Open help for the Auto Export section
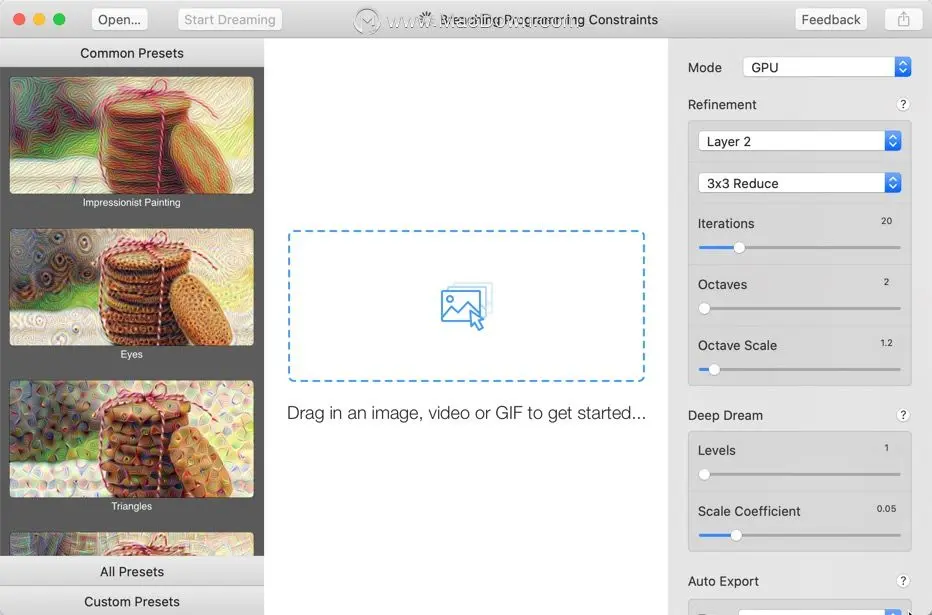Viewport: 932px width, 615px height. pyautogui.click(x=902, y=581)
